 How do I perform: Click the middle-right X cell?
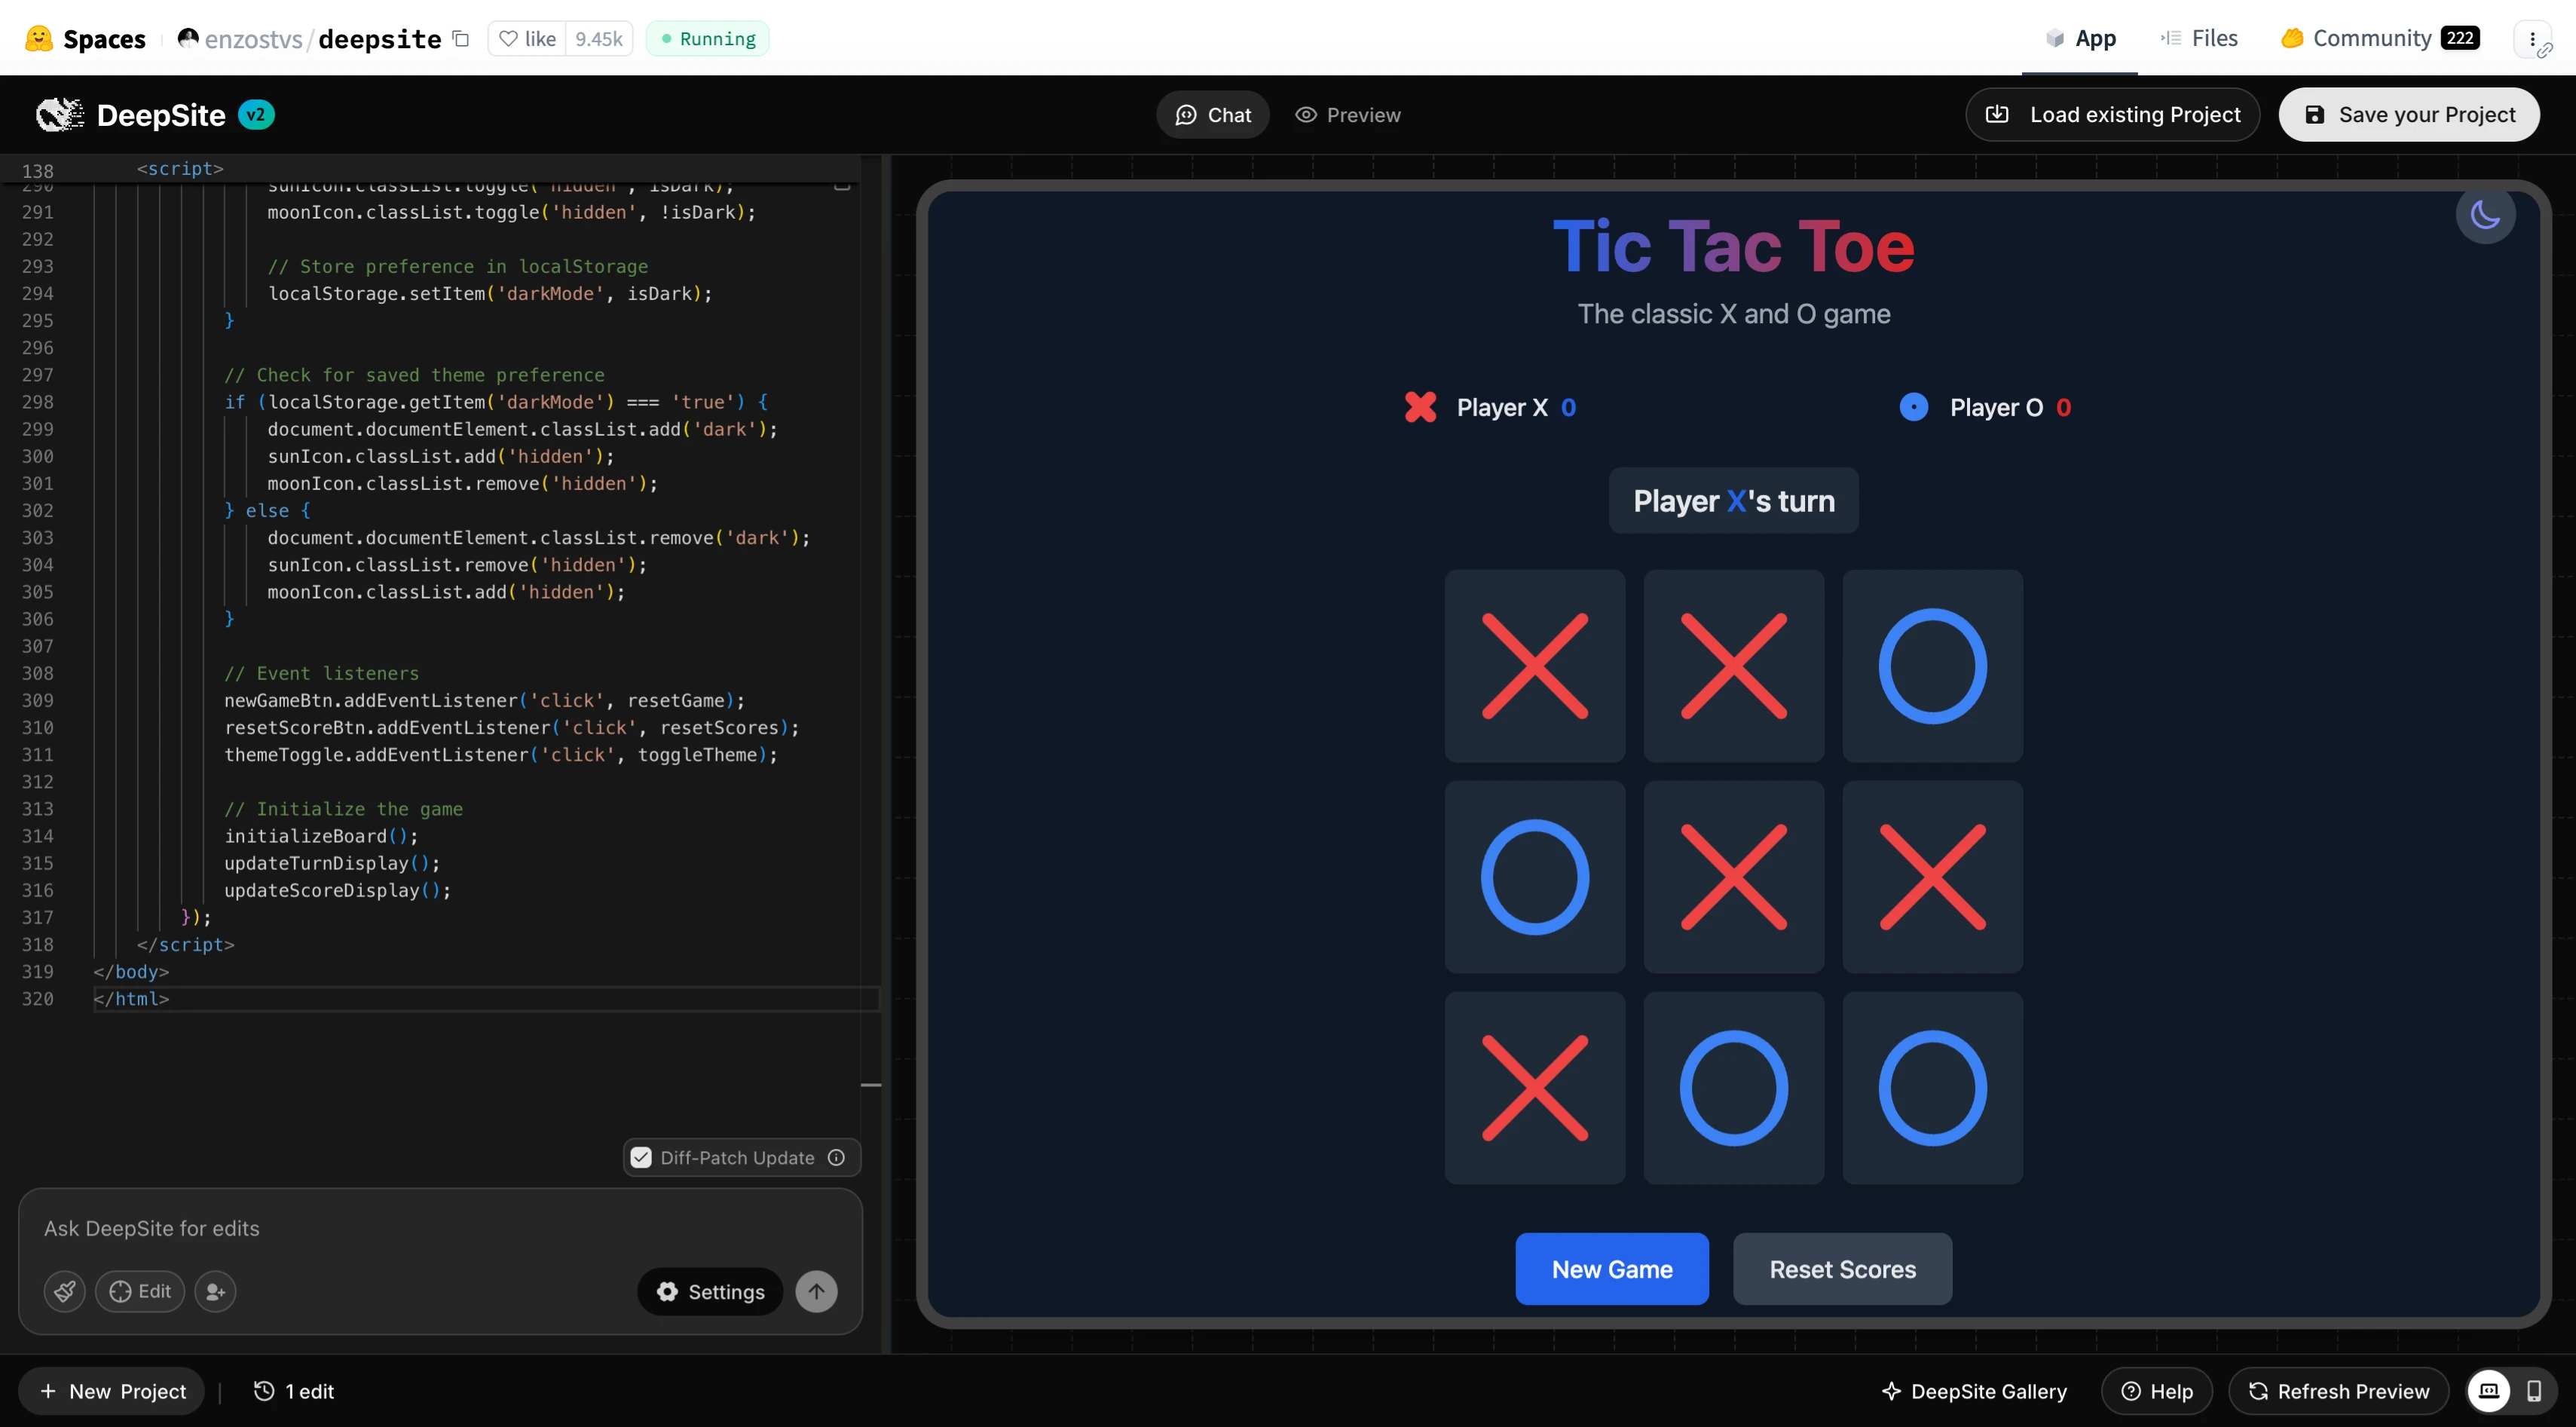(1932, 877)
